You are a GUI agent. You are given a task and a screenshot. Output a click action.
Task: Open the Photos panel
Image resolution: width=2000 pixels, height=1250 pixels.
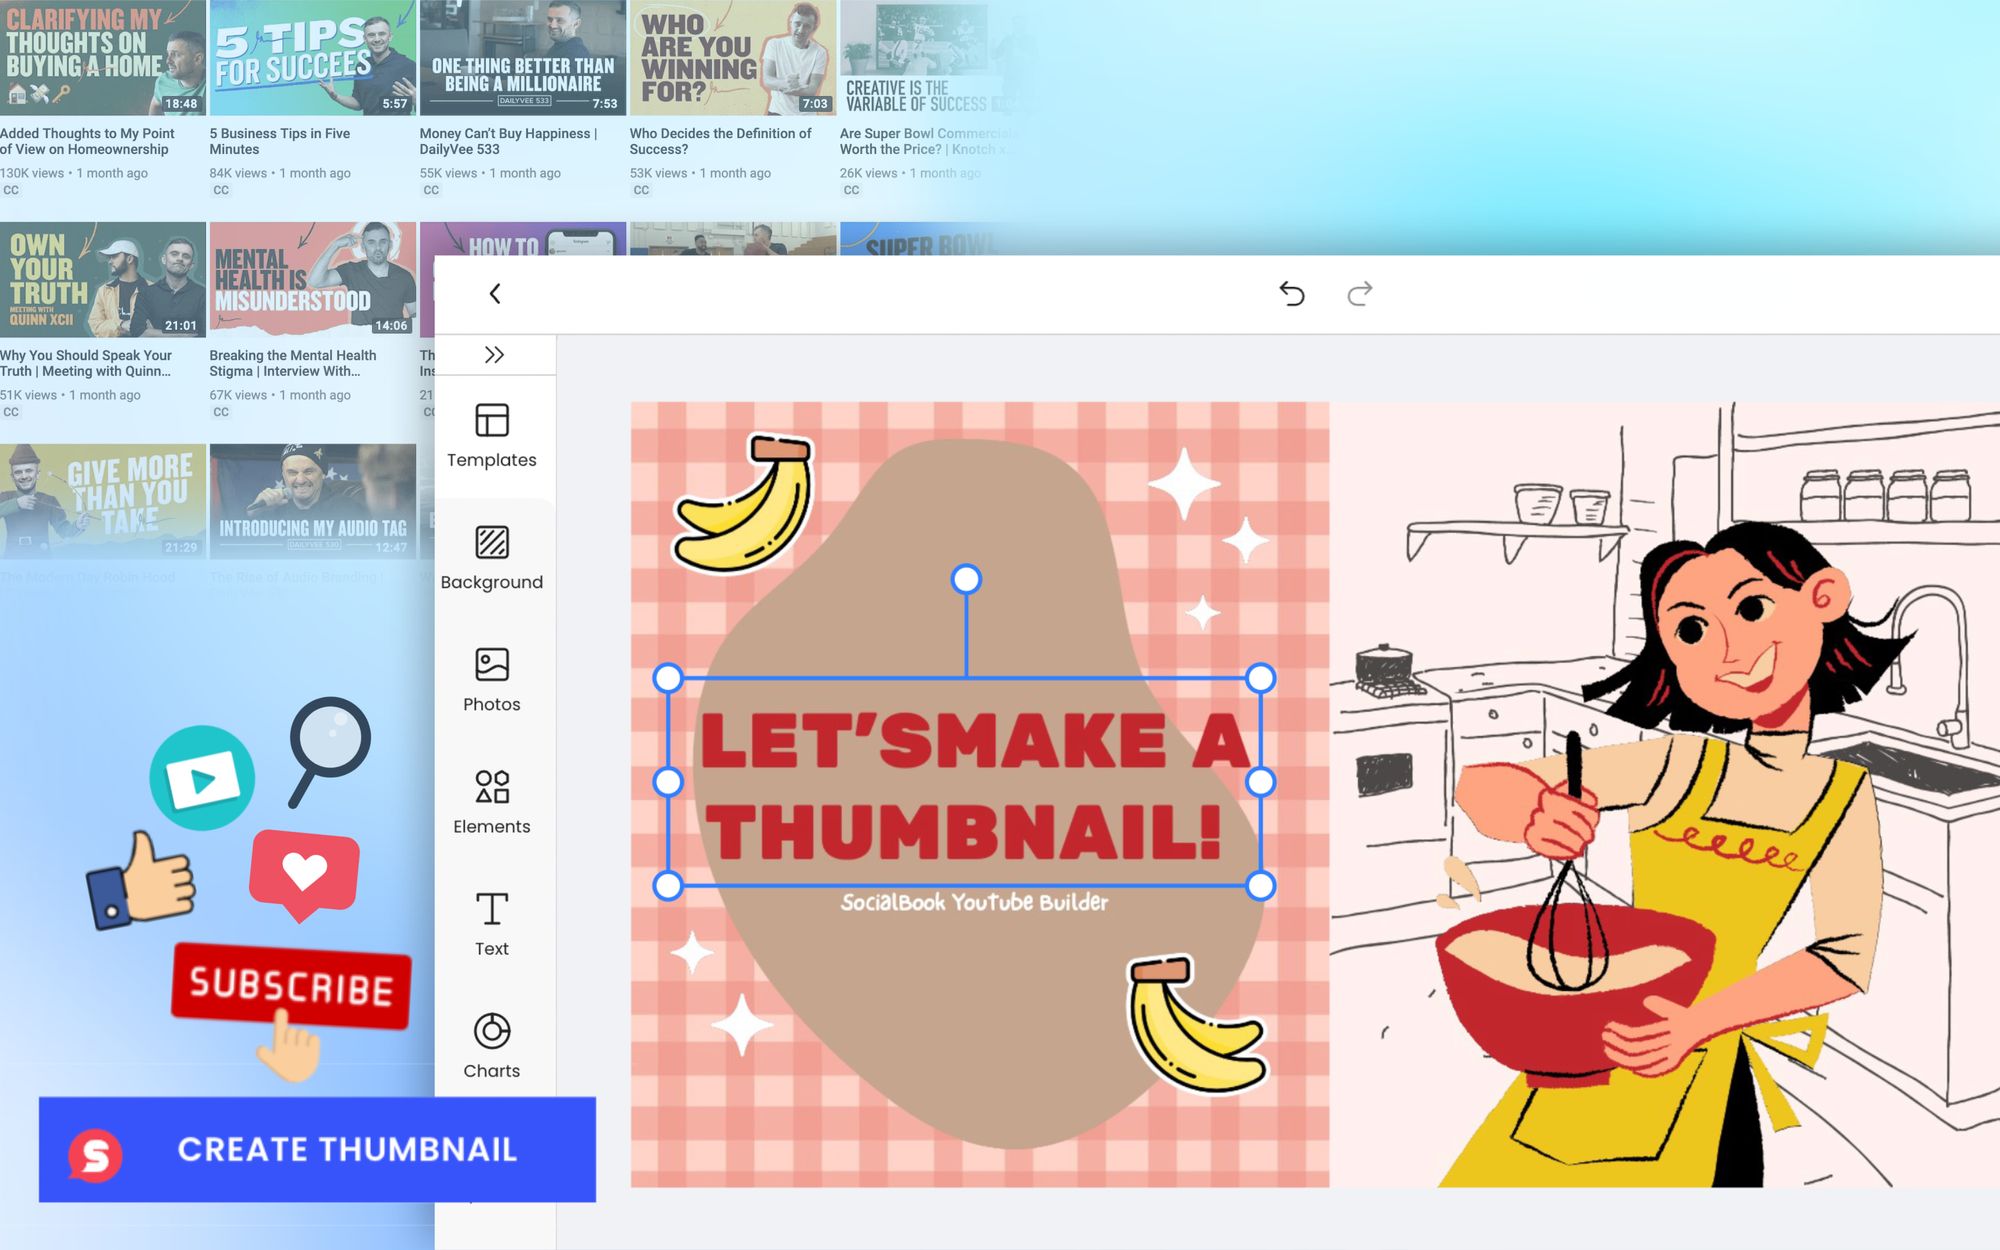[492, 680]
